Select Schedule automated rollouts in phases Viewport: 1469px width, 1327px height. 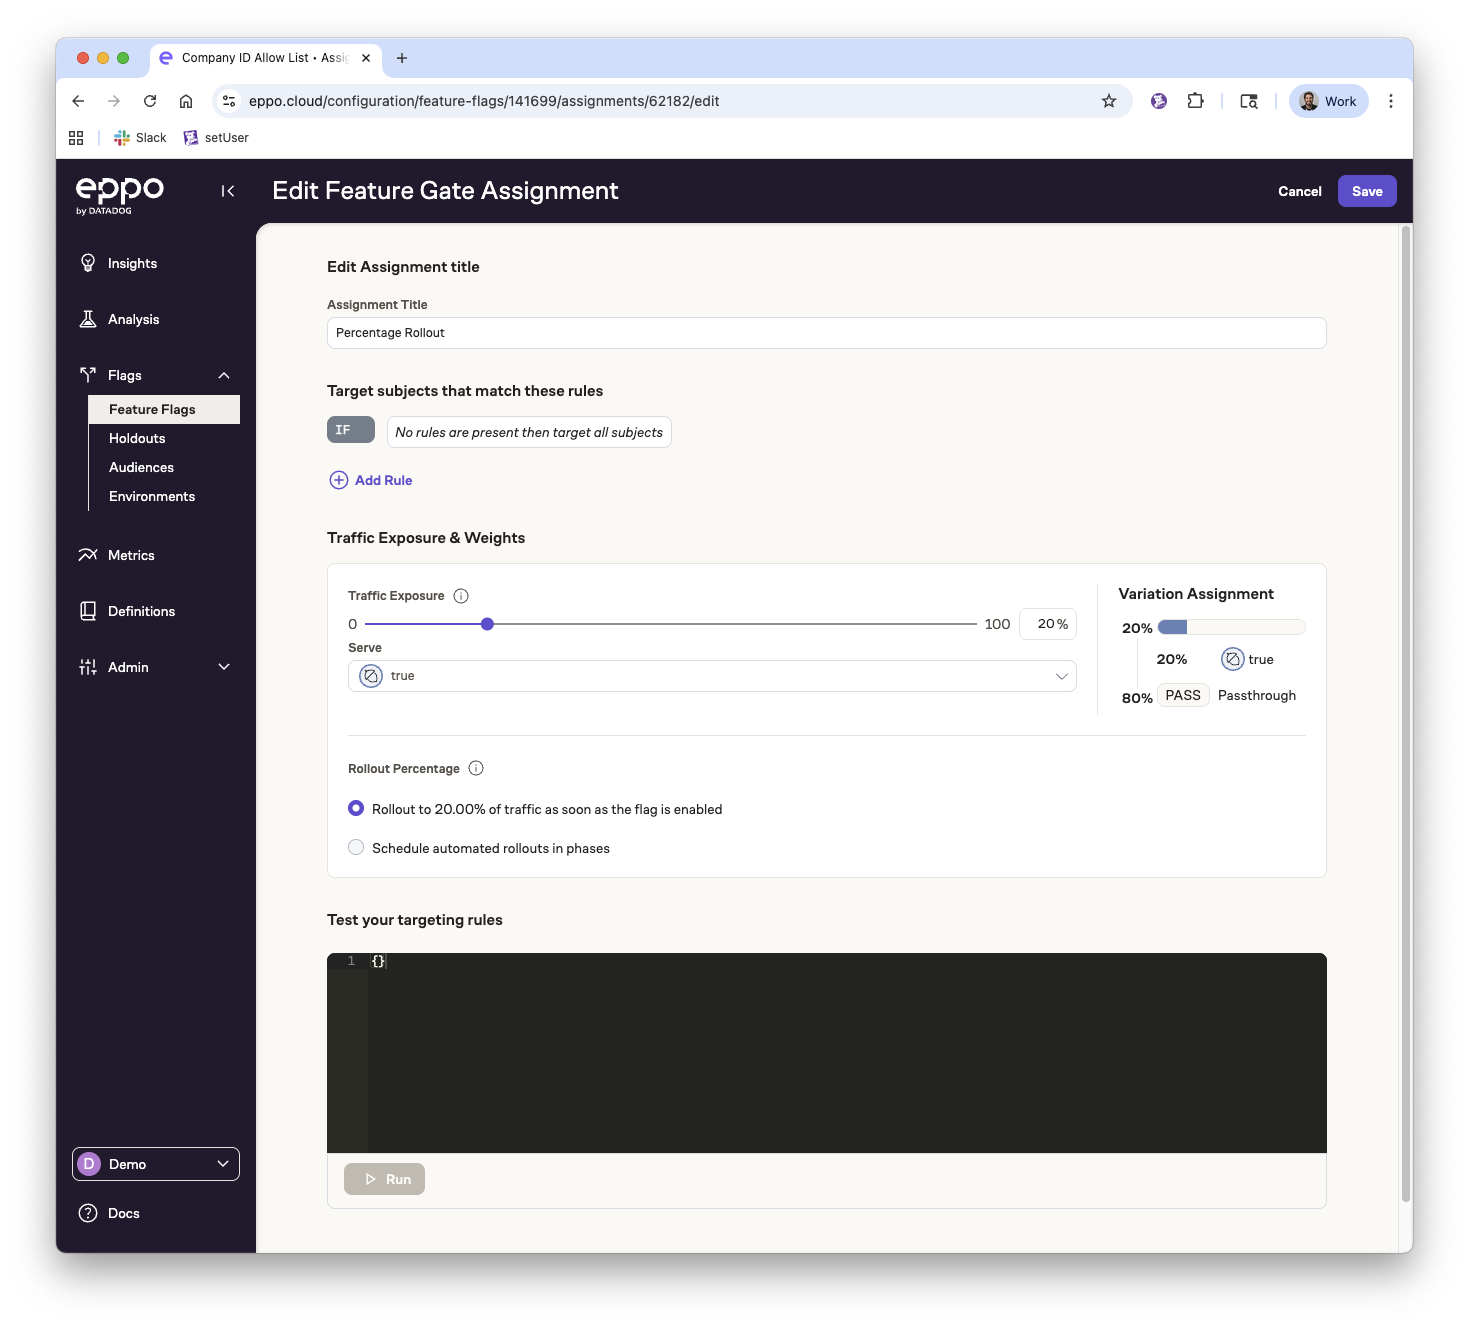(356, 847)
